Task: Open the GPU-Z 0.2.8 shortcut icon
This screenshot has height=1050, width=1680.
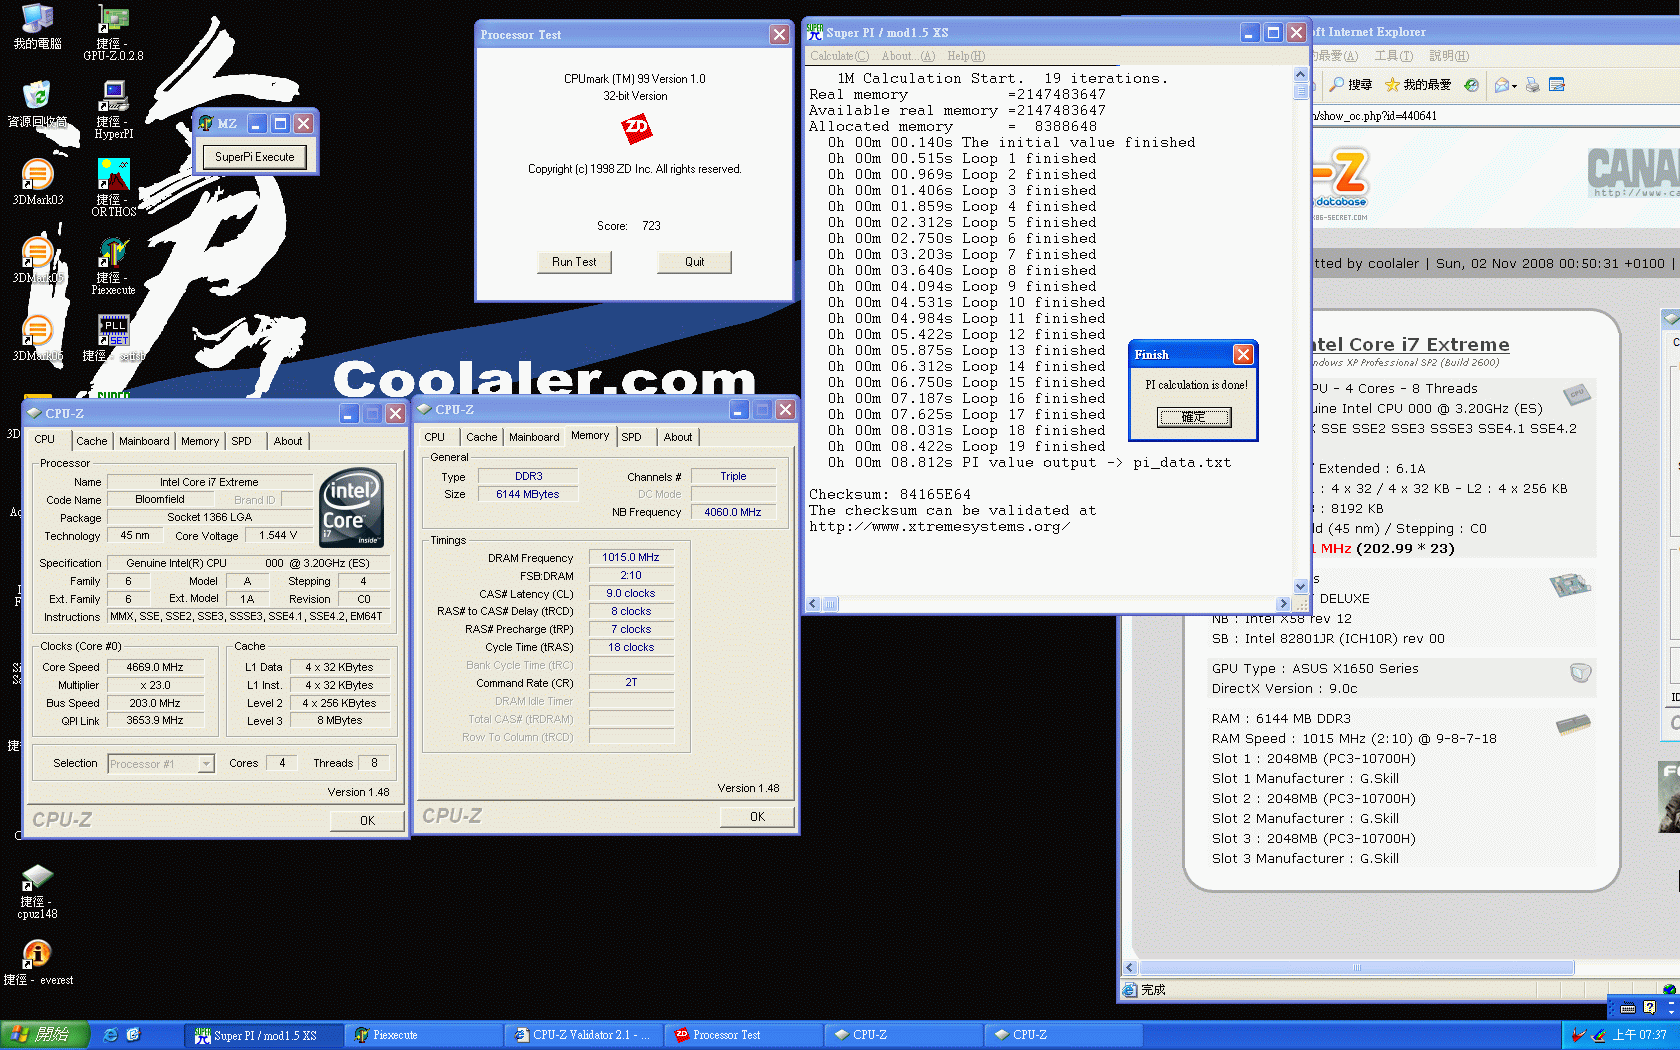Action: (x=113, y=33)
